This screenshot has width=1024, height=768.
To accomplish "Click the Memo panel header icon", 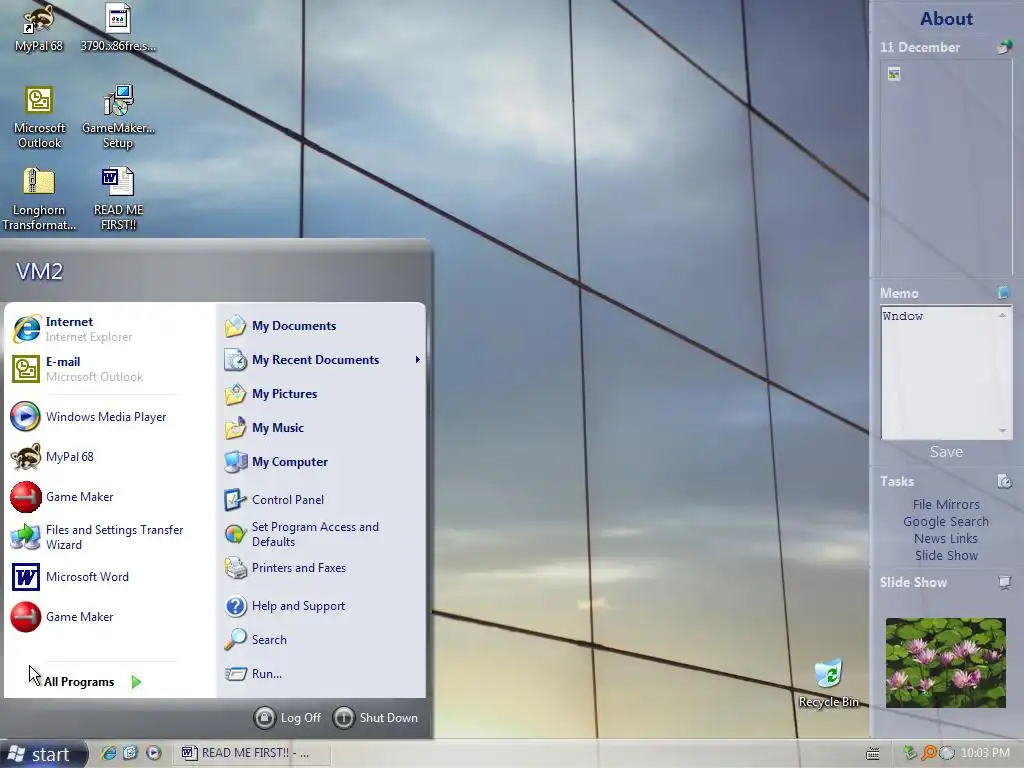I will point(1004,293).
